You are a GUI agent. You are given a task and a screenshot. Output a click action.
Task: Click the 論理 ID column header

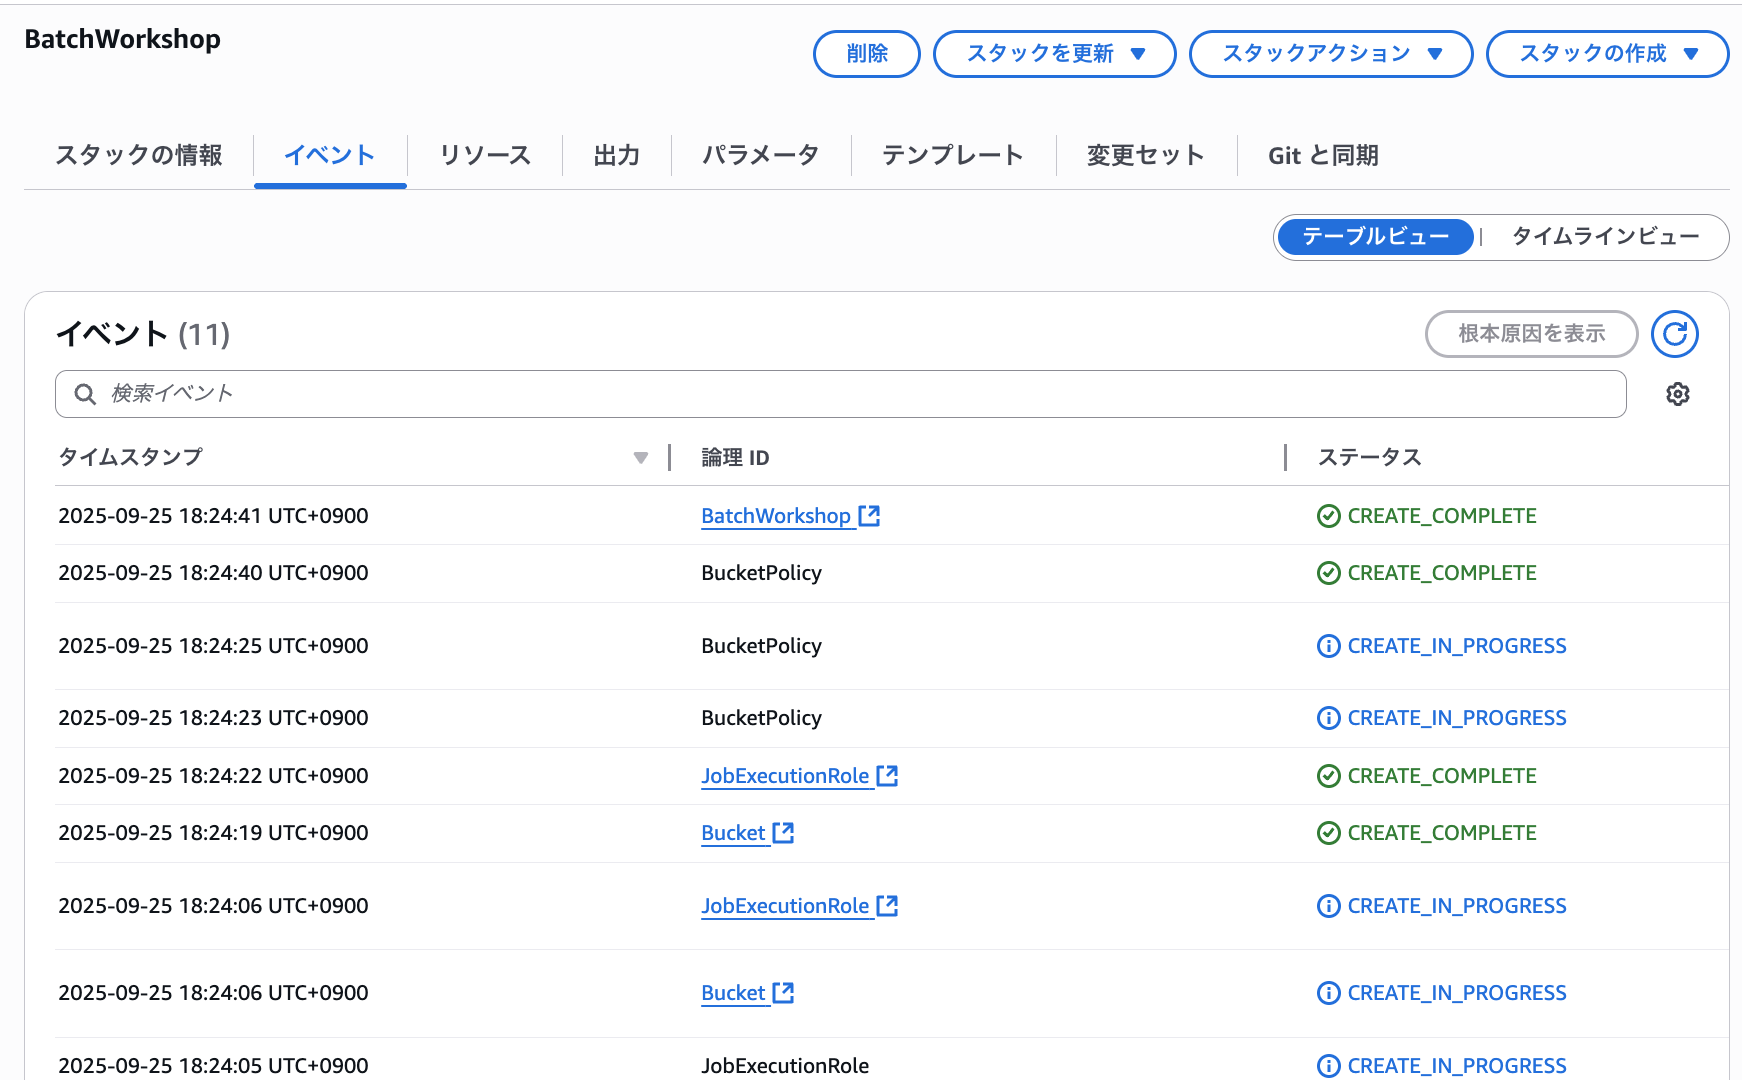pos(735,458)
